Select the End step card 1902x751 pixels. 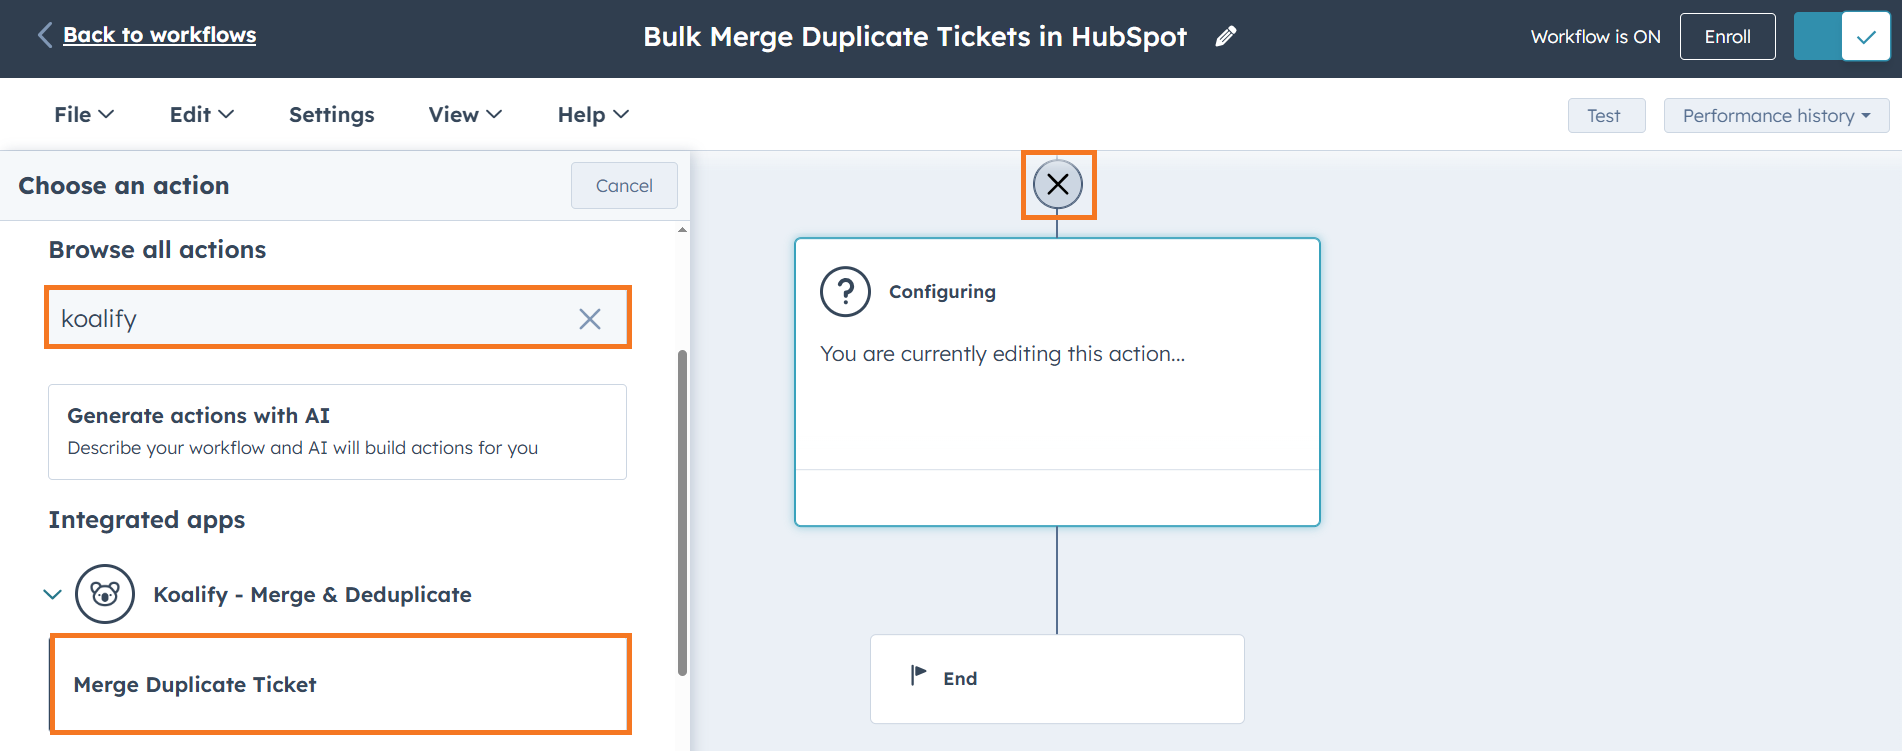point(1057,679)
